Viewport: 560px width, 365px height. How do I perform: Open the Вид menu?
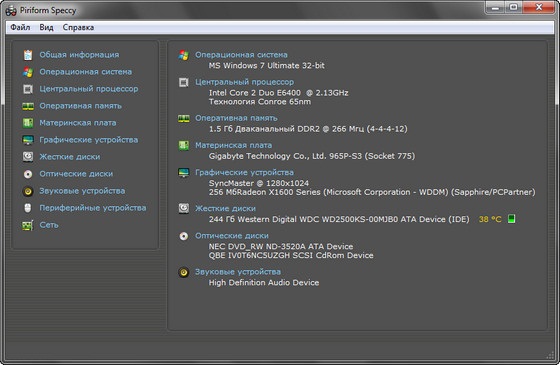46,28
